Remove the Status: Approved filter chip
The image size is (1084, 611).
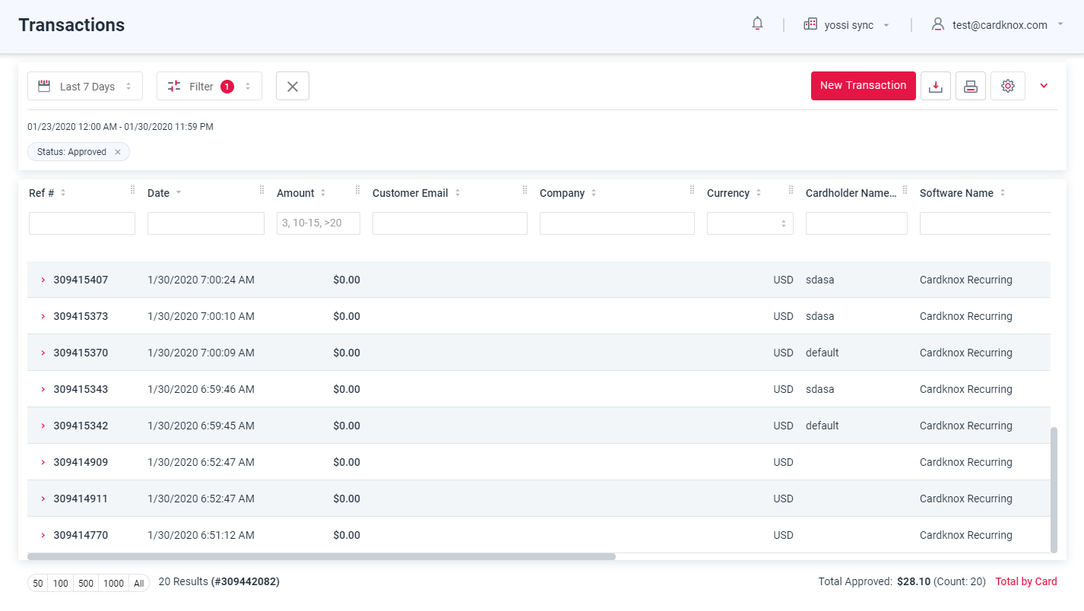pos(118,152)
